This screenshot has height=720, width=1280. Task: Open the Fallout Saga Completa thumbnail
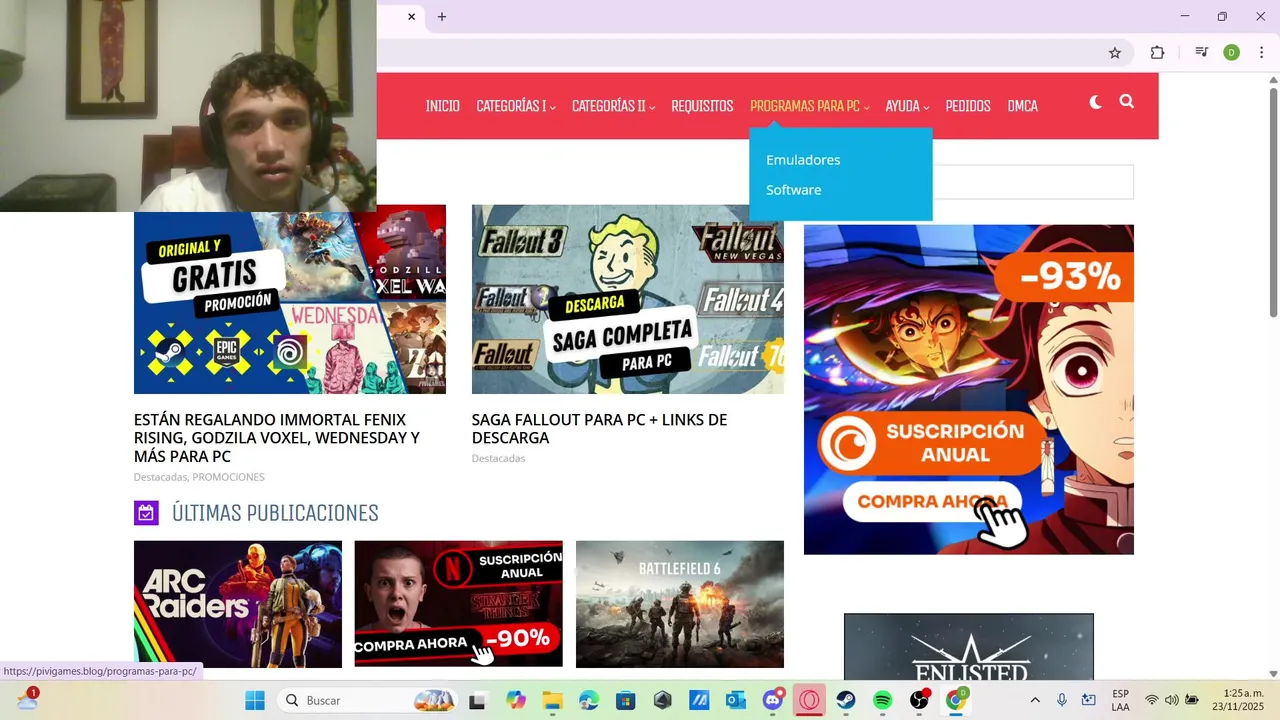628,299
